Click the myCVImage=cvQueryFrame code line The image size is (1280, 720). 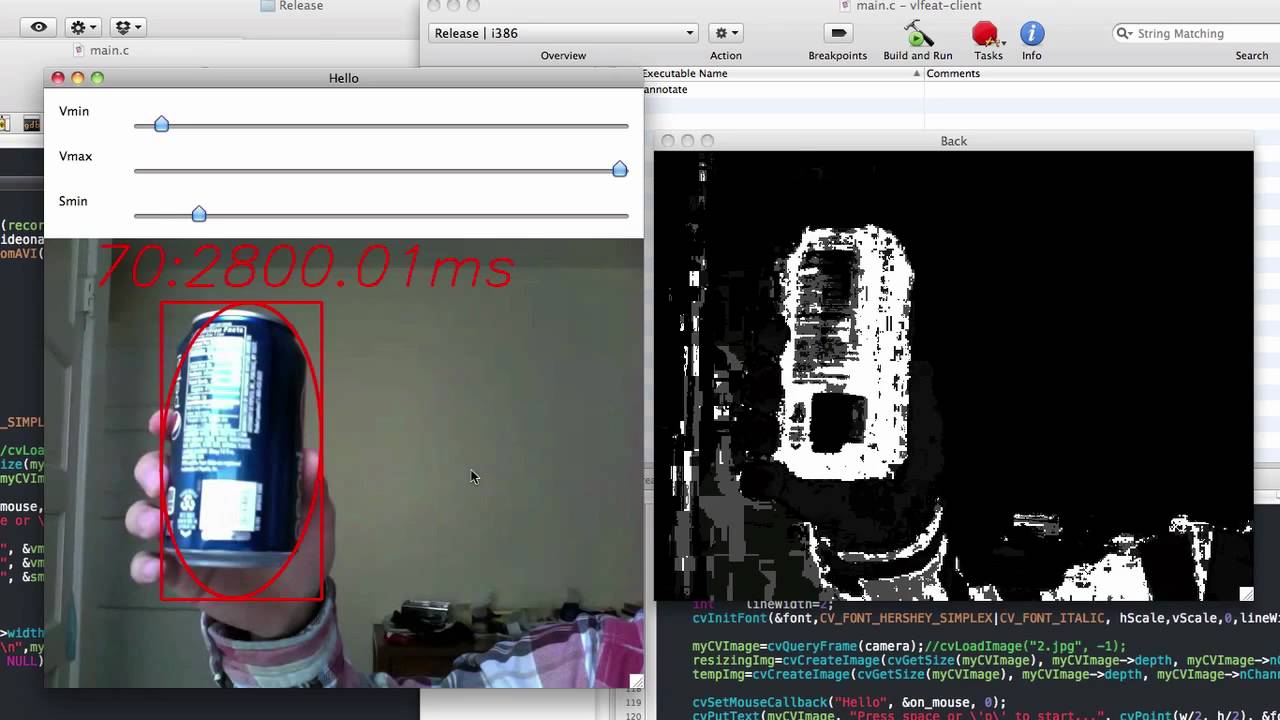[x=909, y=646]
